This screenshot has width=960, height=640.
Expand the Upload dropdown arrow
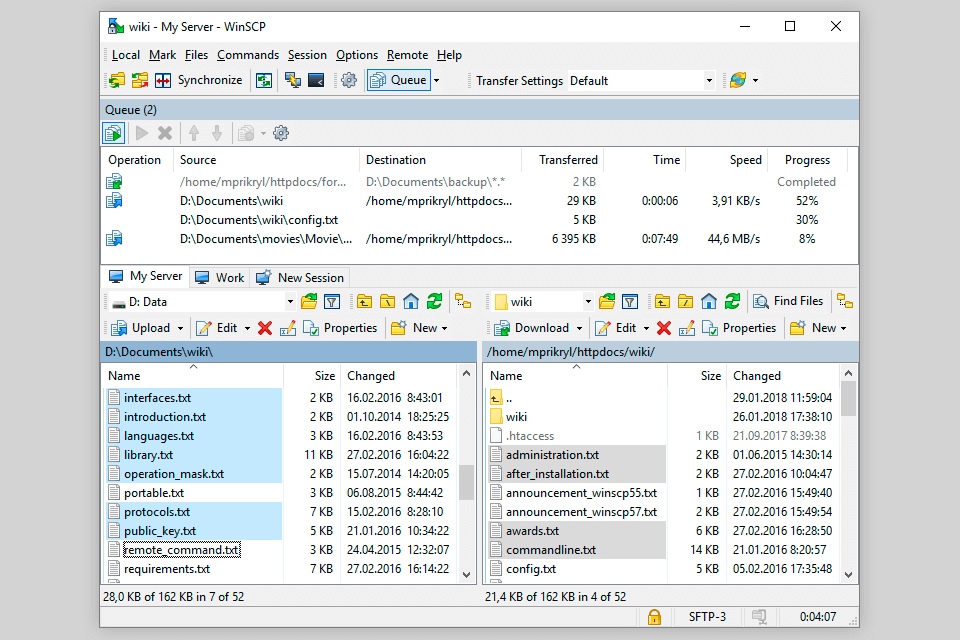(181, 328)
